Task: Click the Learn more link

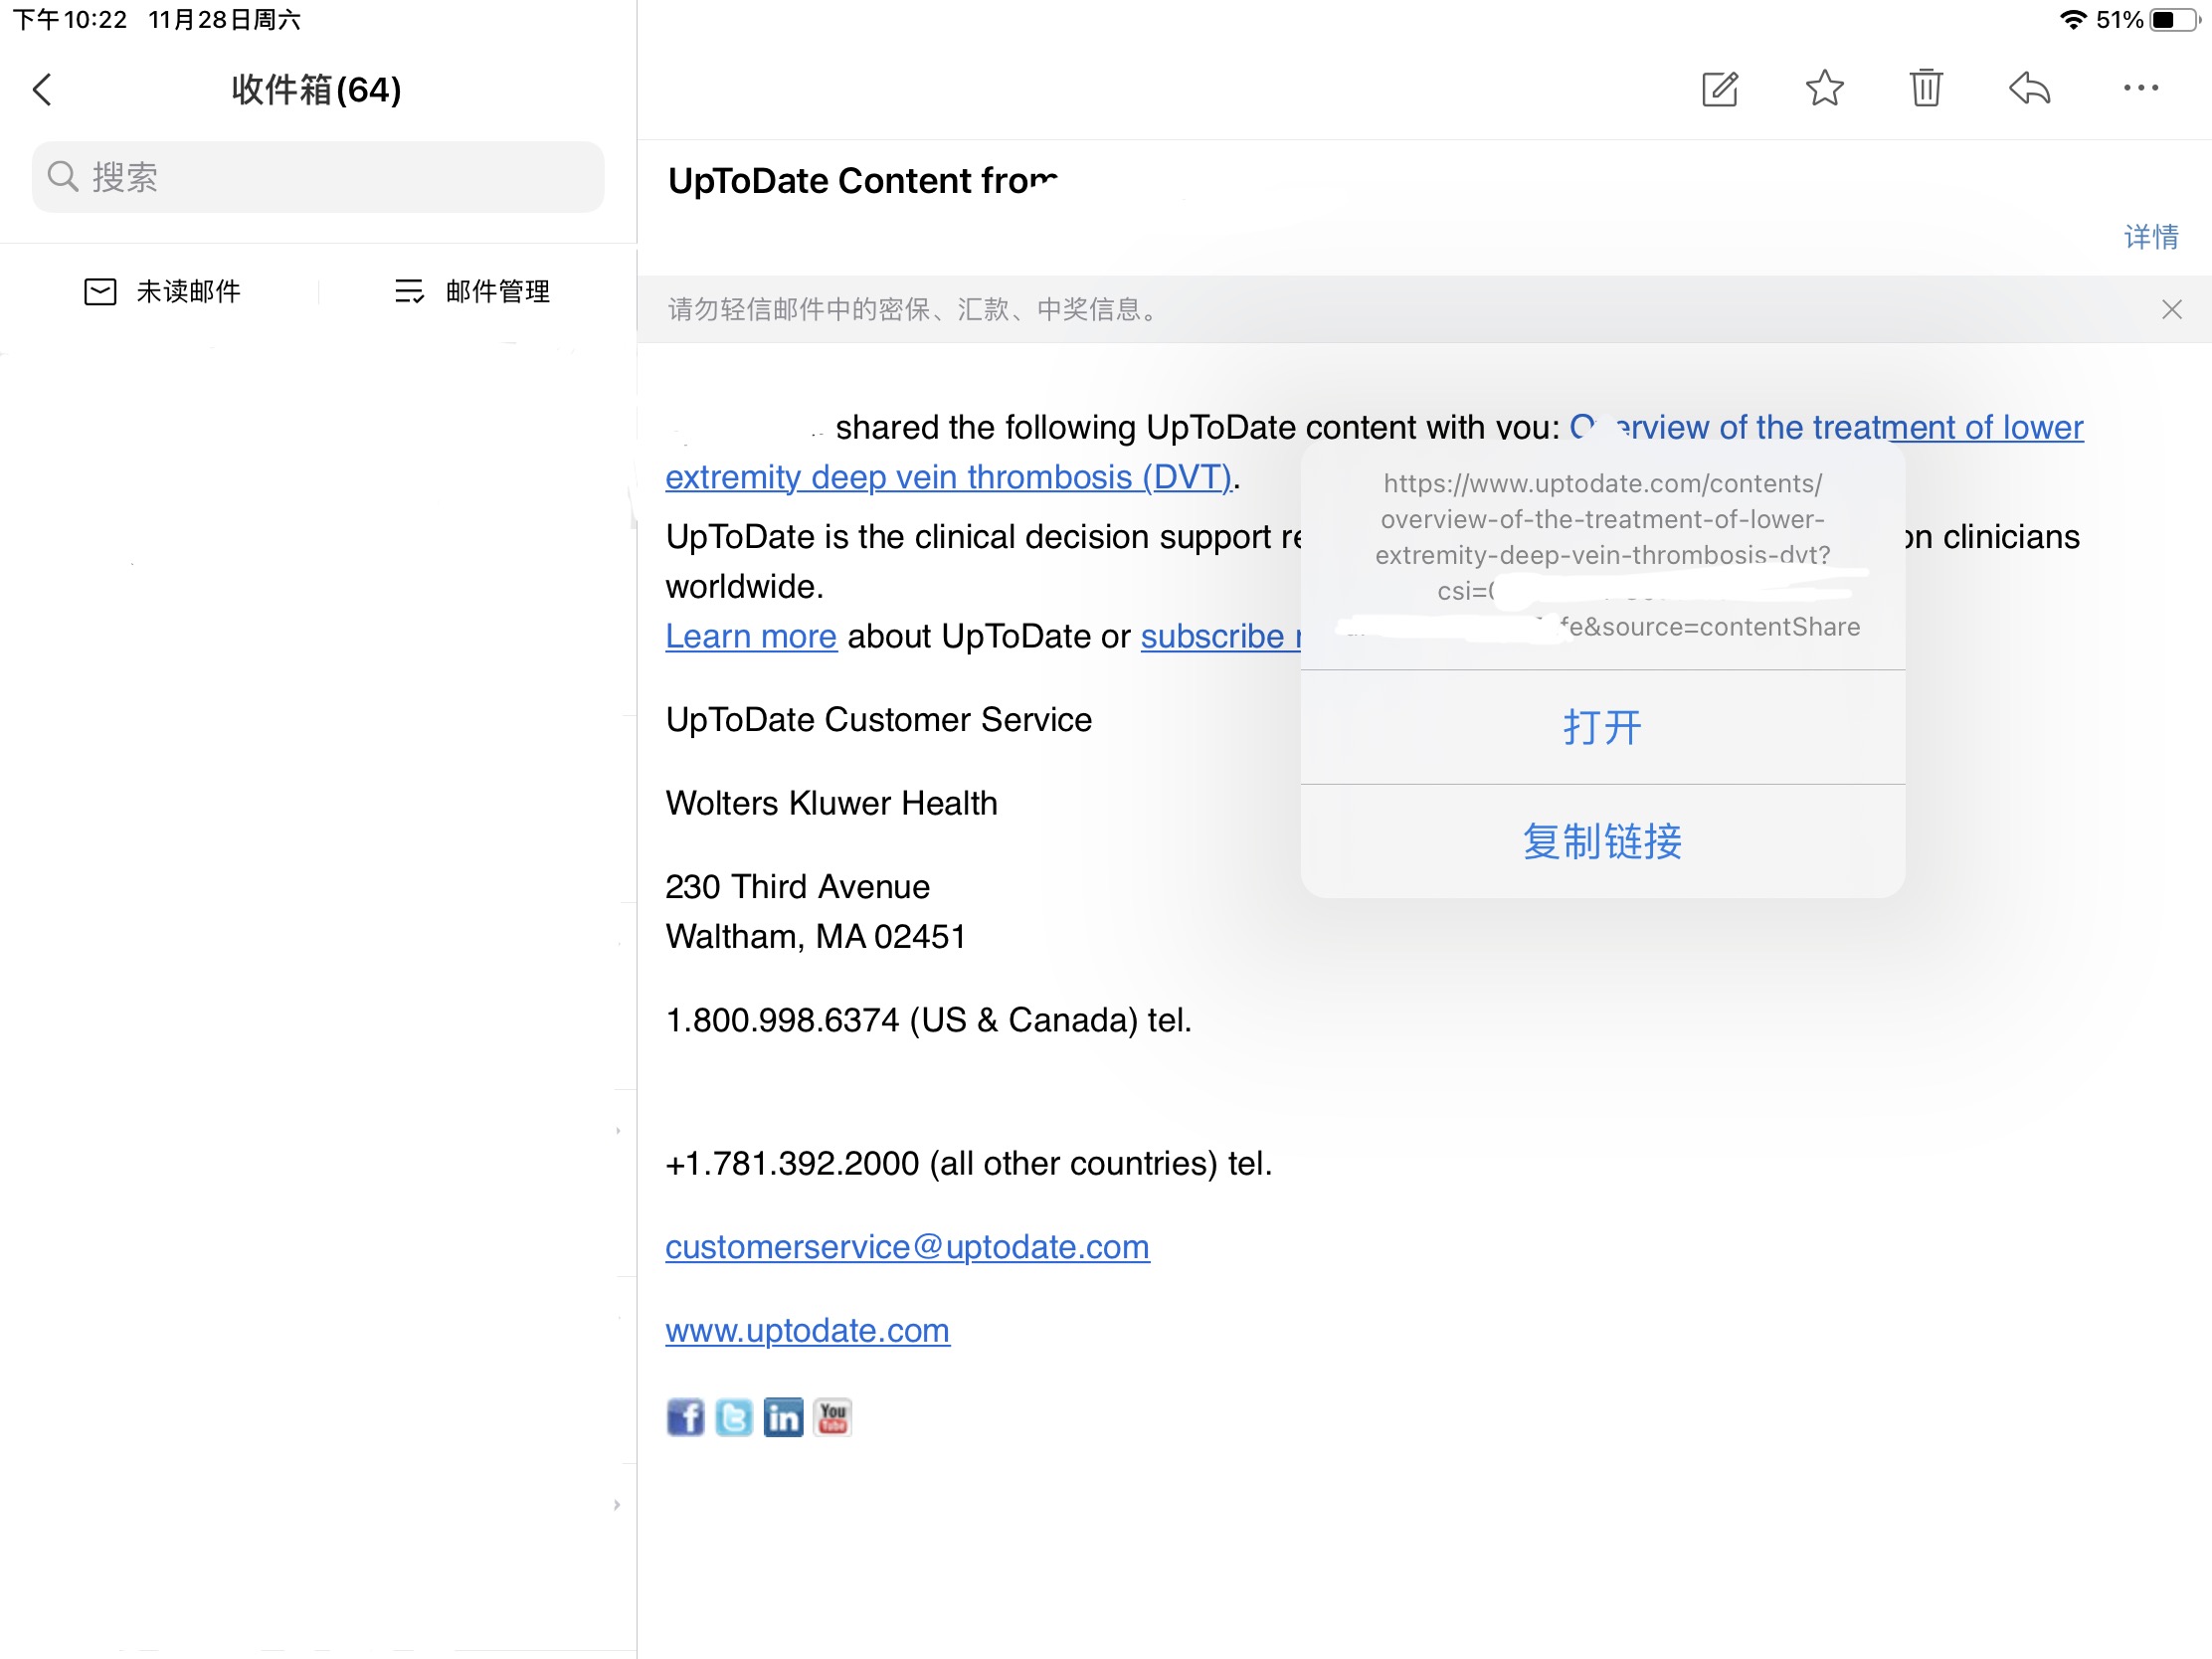Action: [750, 636]
